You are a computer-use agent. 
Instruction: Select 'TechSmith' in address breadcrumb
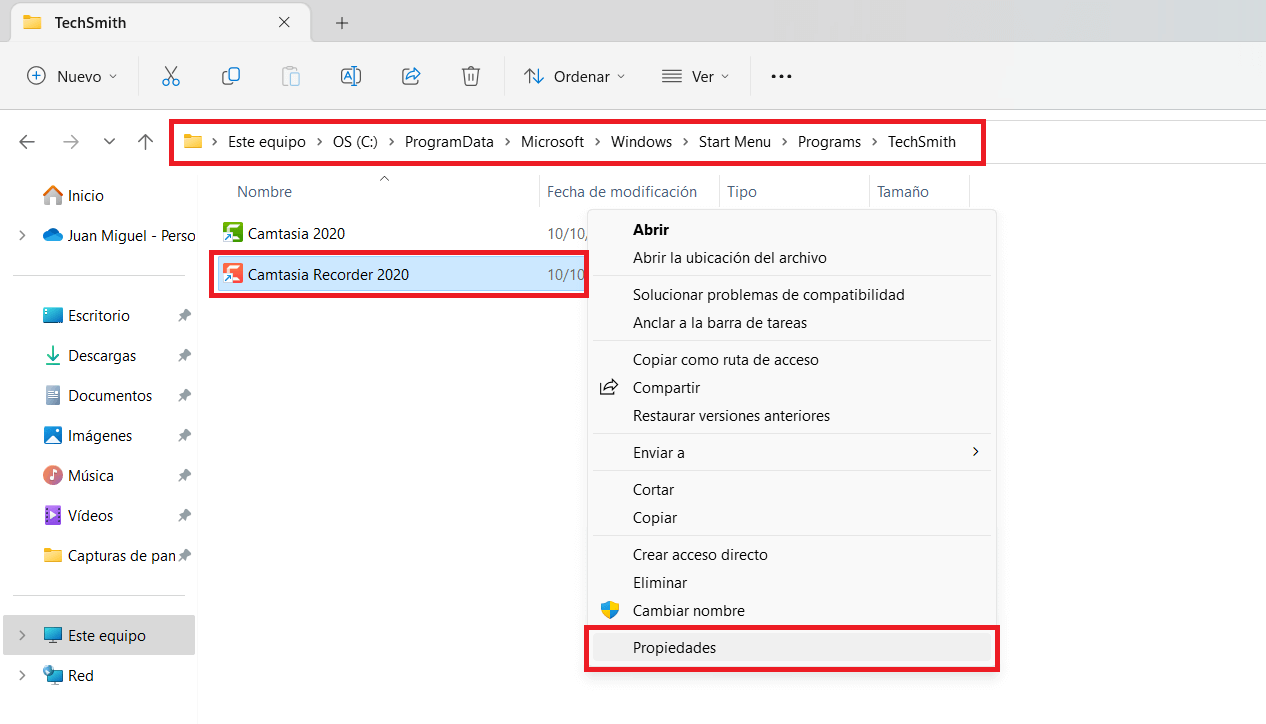(922, 142)
